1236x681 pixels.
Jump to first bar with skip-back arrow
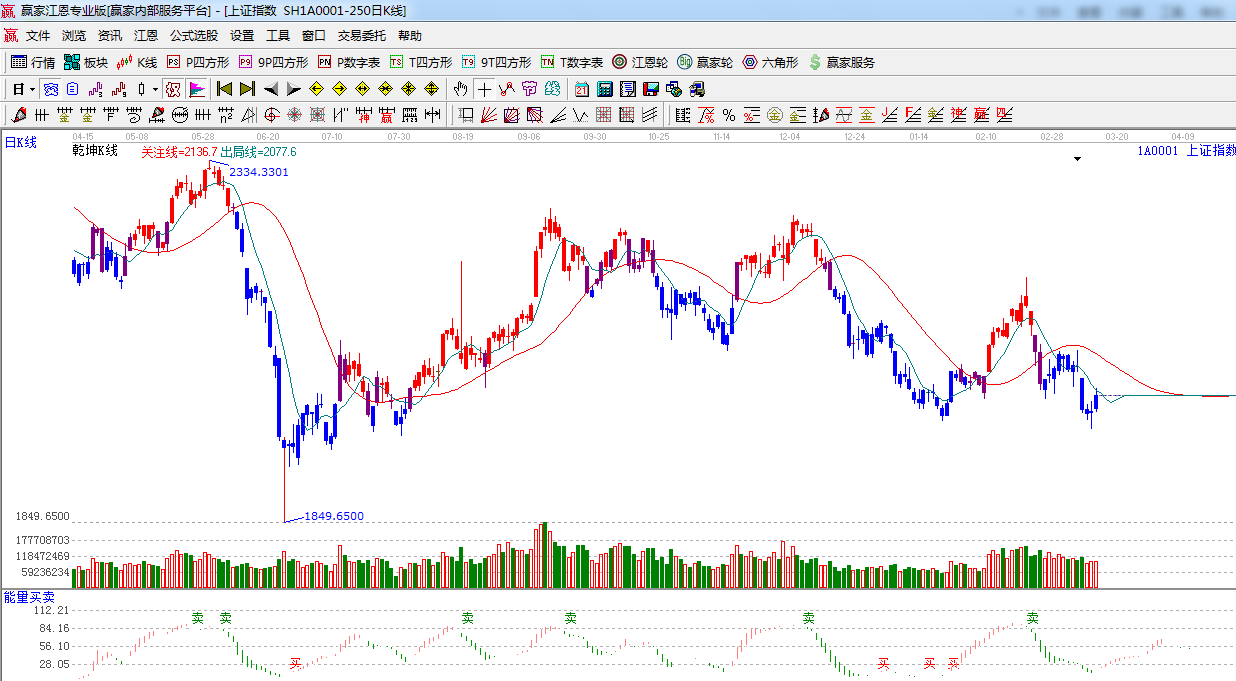coord(224,89)
